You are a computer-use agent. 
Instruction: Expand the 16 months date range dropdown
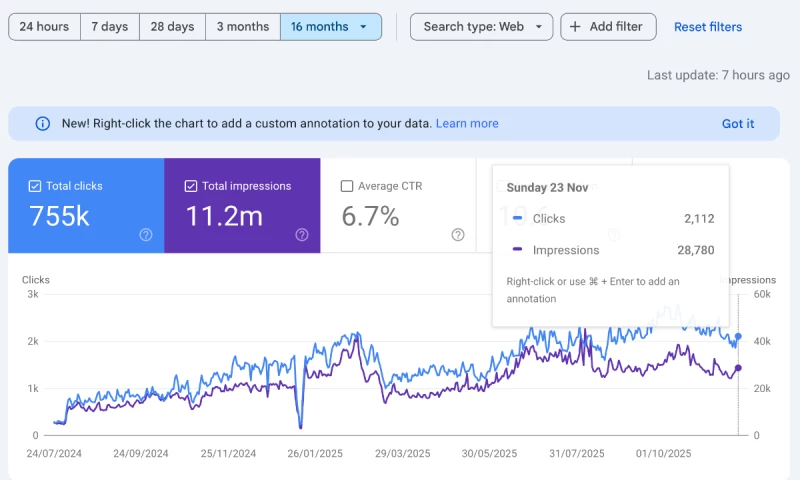(362, 27)
